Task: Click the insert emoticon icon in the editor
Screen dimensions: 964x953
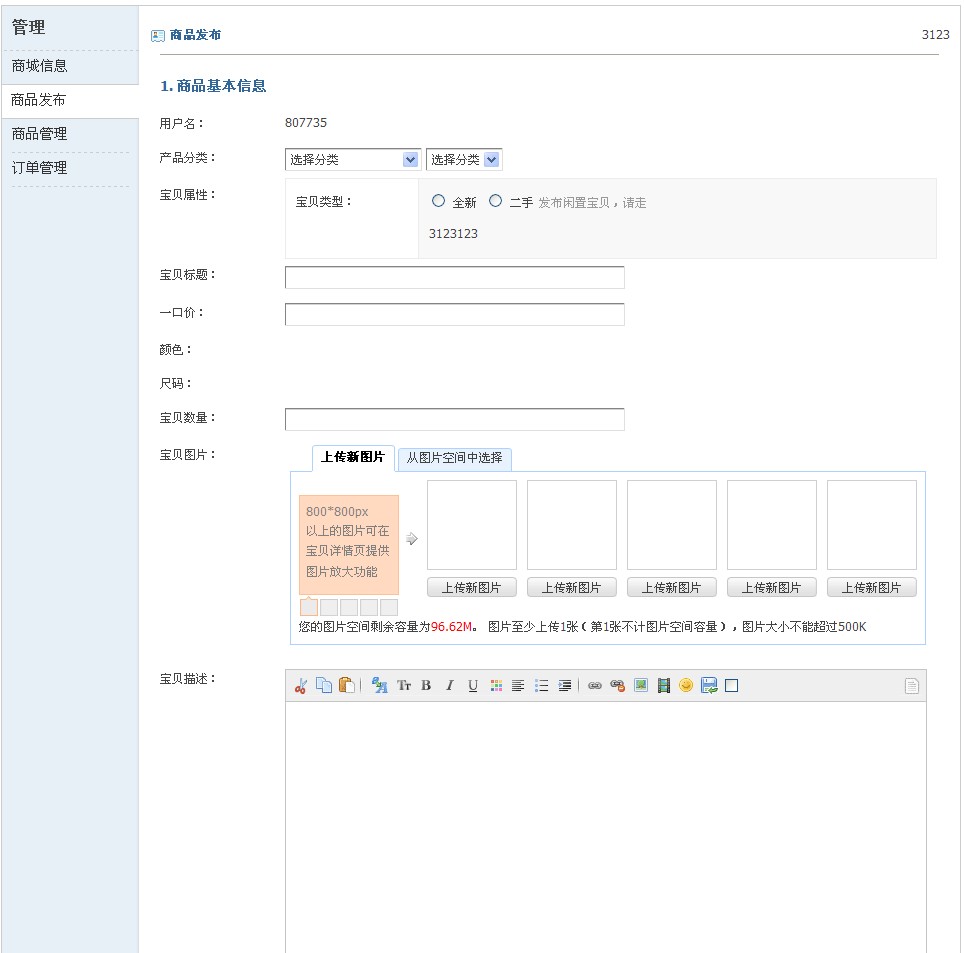Action: point(686,685)
